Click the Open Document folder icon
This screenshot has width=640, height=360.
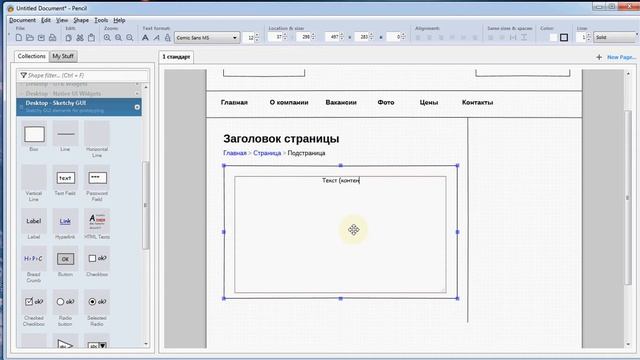[x=30, y=38]
